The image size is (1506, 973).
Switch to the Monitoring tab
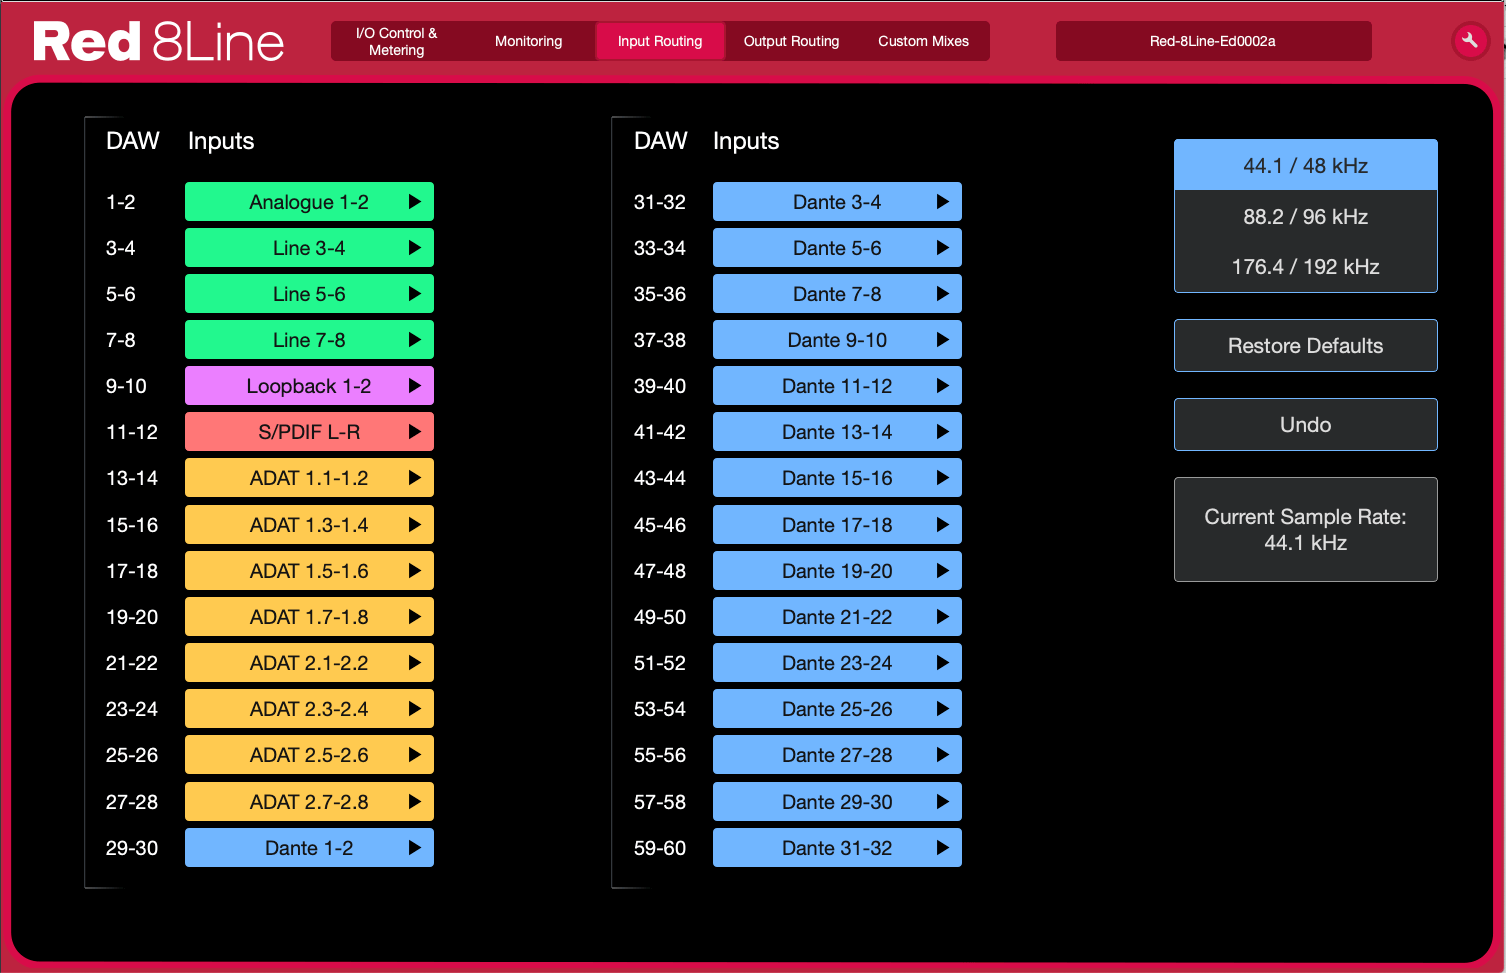[x=528, y=41]
